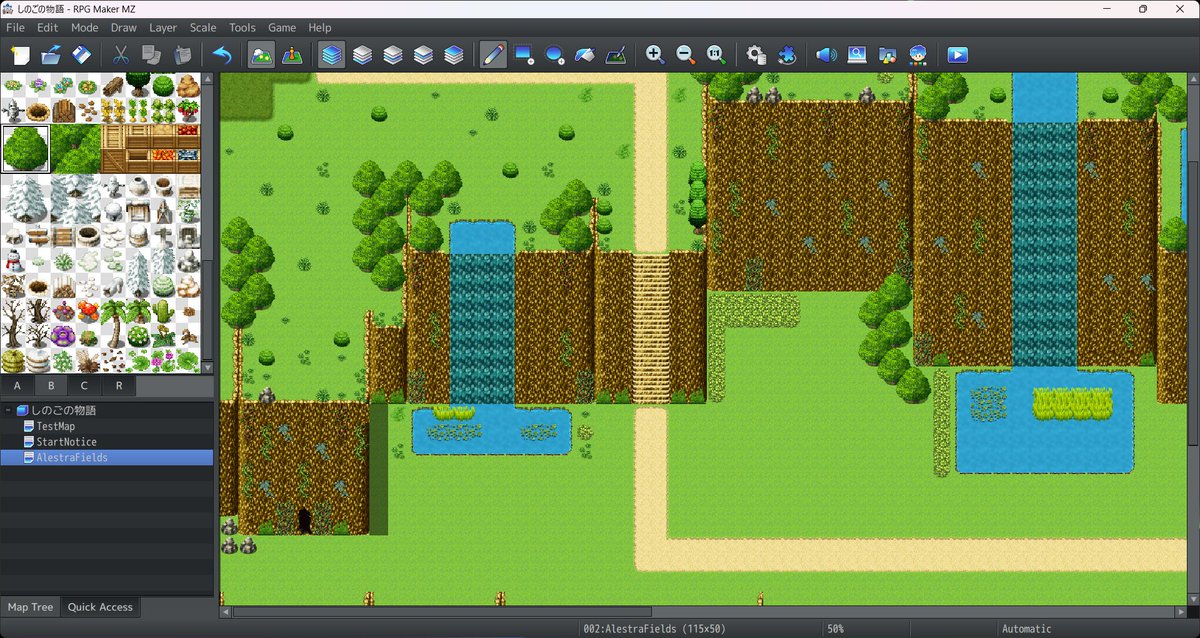The width and height of the screenshot is (1200, 638).
Task: Reset map to actual size 1:1
Action: [x=717, y=55]
